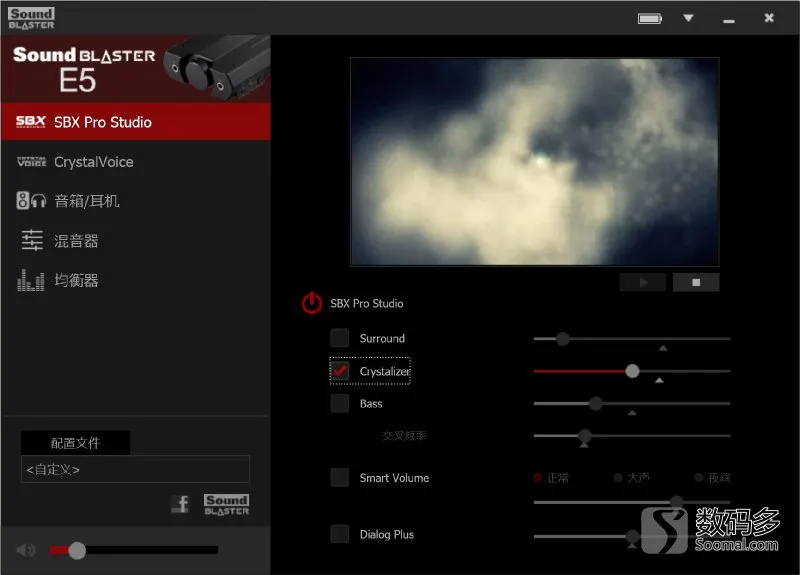The width and height of the screenshot is (800, 575).
Task: Adjust the Surround level slider
Action: [x=632, y=338]
